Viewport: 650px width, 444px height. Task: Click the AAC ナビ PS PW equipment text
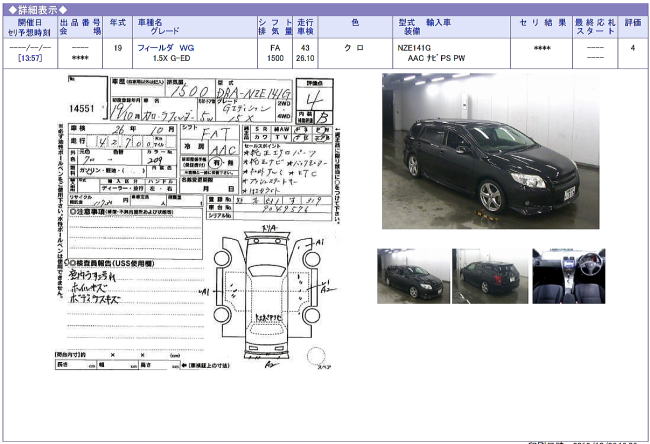click(x=437, y=58)
